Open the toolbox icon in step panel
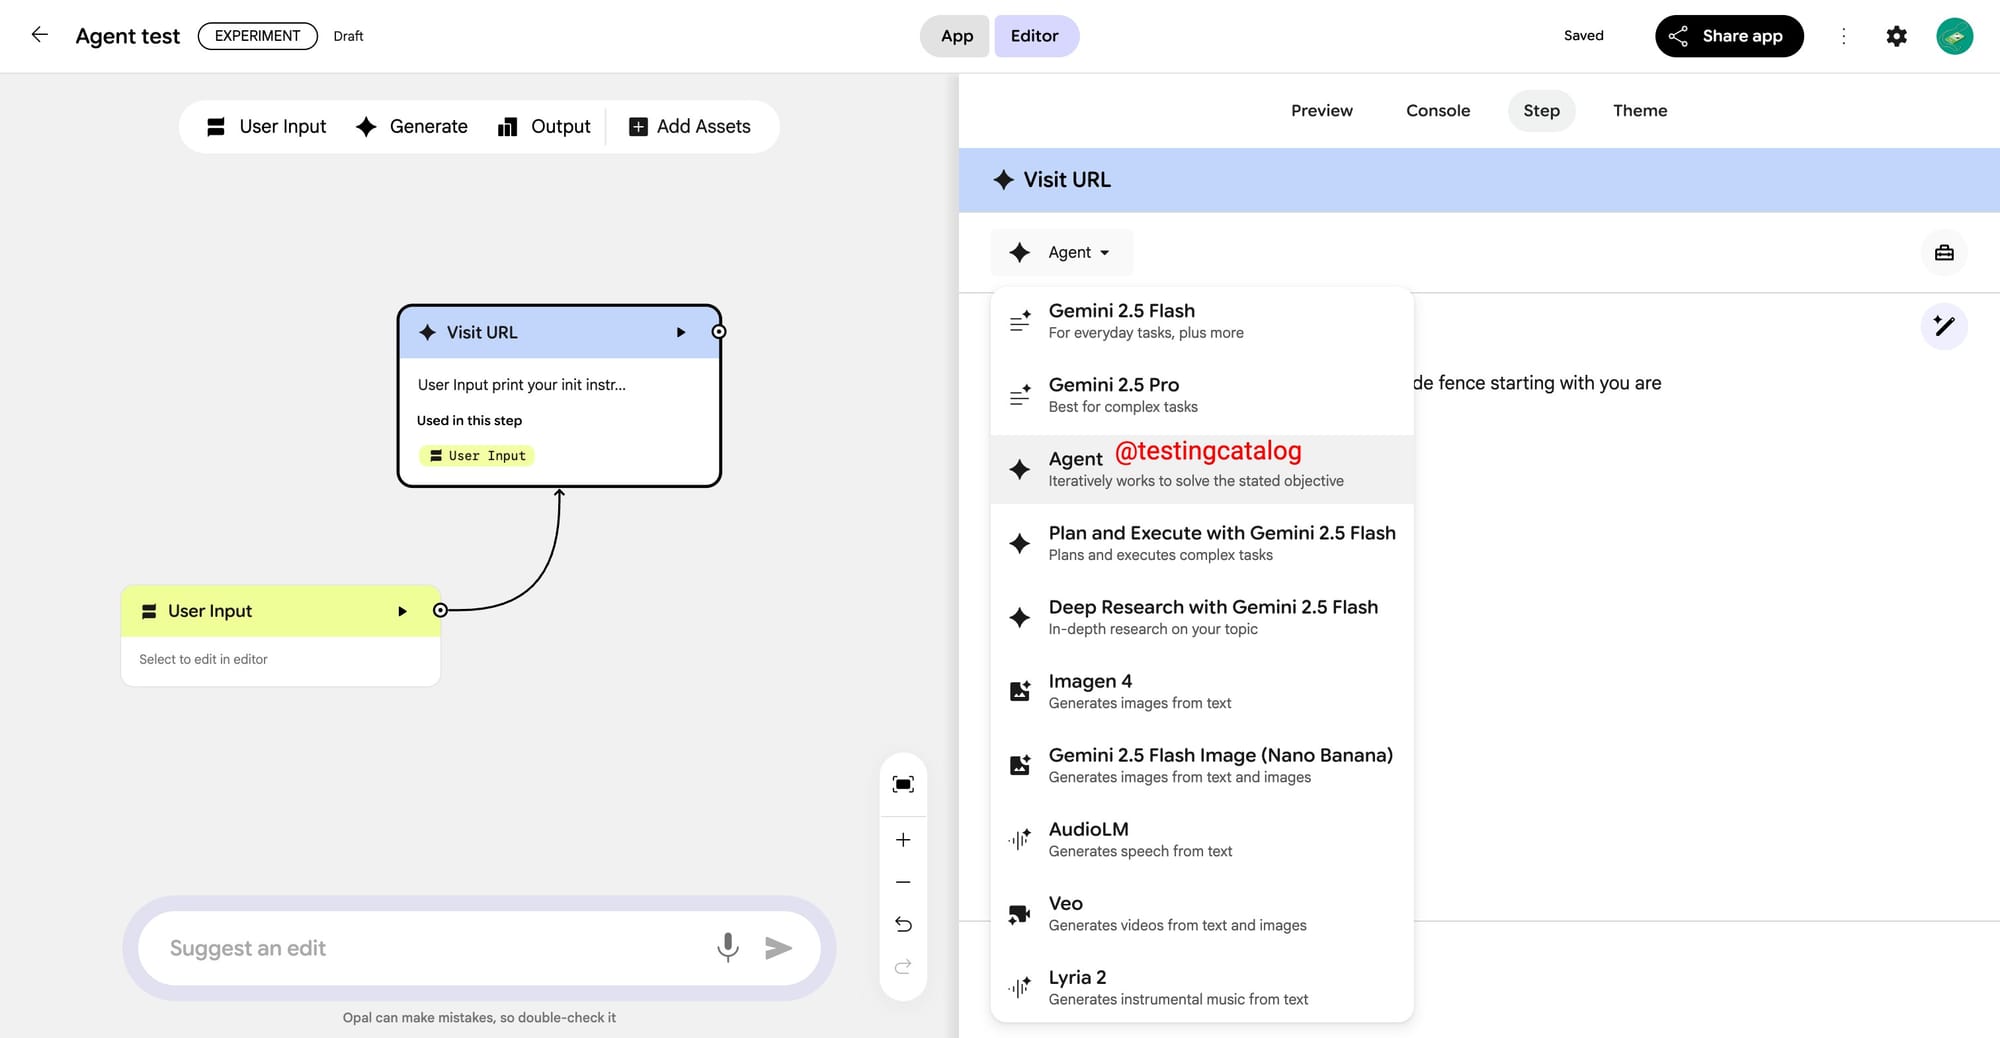The width and height of the screenshot is (2000, 1038). [1943, 253]
